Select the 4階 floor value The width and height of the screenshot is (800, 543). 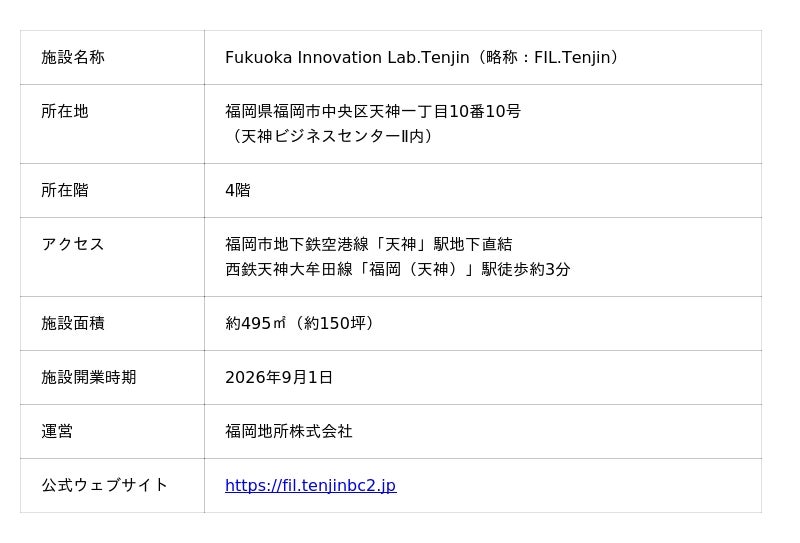(x=238, y=190)
